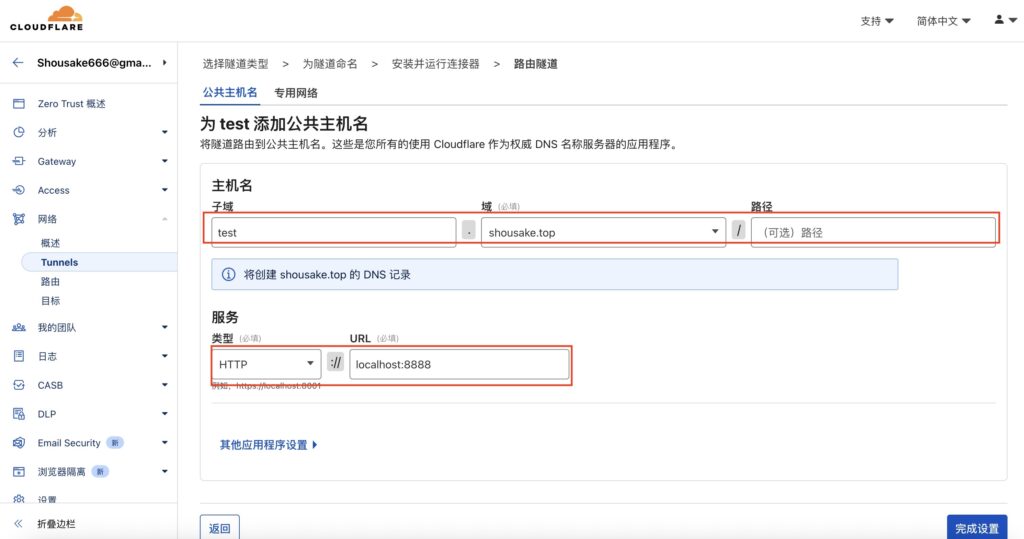The image size is (1024, 539).
Task: Expand the DLP sidebar section
Action: pyautogui.click(x=165, y=414)
